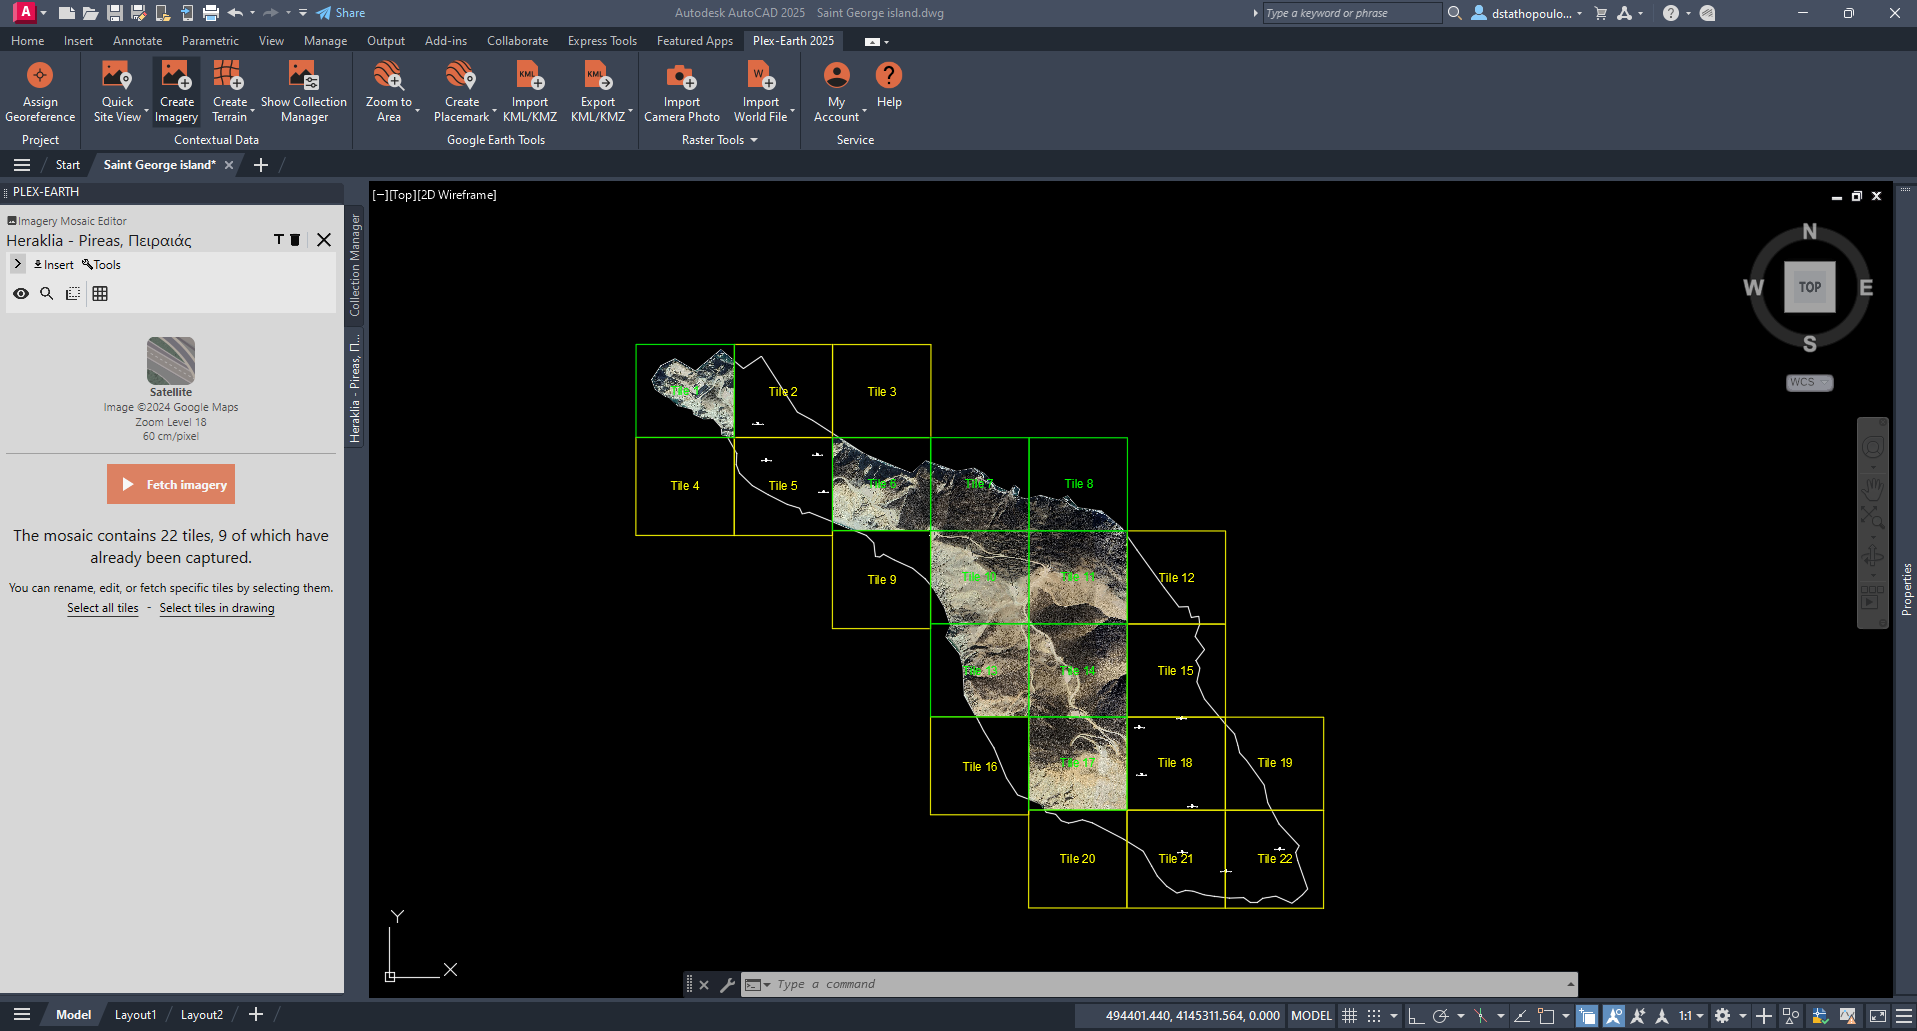This screenshot has height=1031, width=1917.
Task: Open the annotation scale 1:1 dropdown
Action: [1691, 1016]
